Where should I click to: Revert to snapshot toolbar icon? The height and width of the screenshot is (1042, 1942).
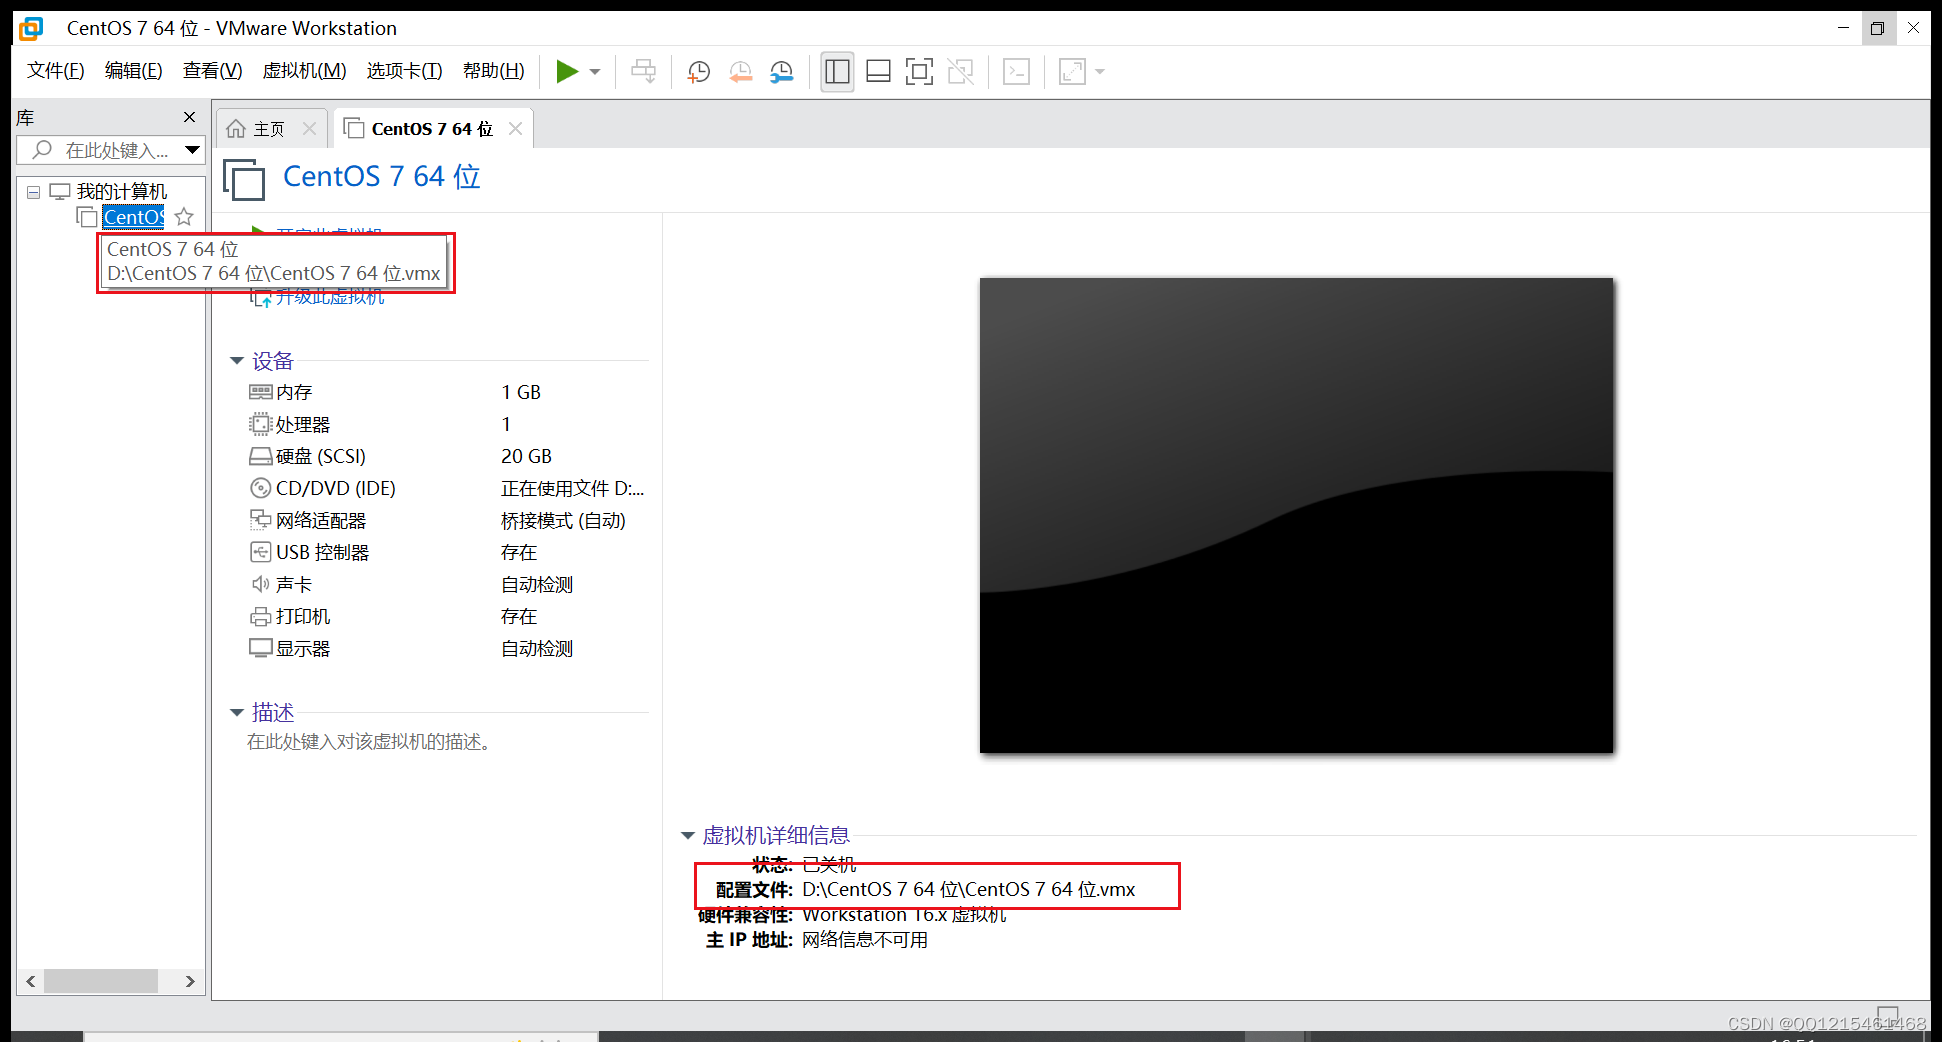pos(740,71)
